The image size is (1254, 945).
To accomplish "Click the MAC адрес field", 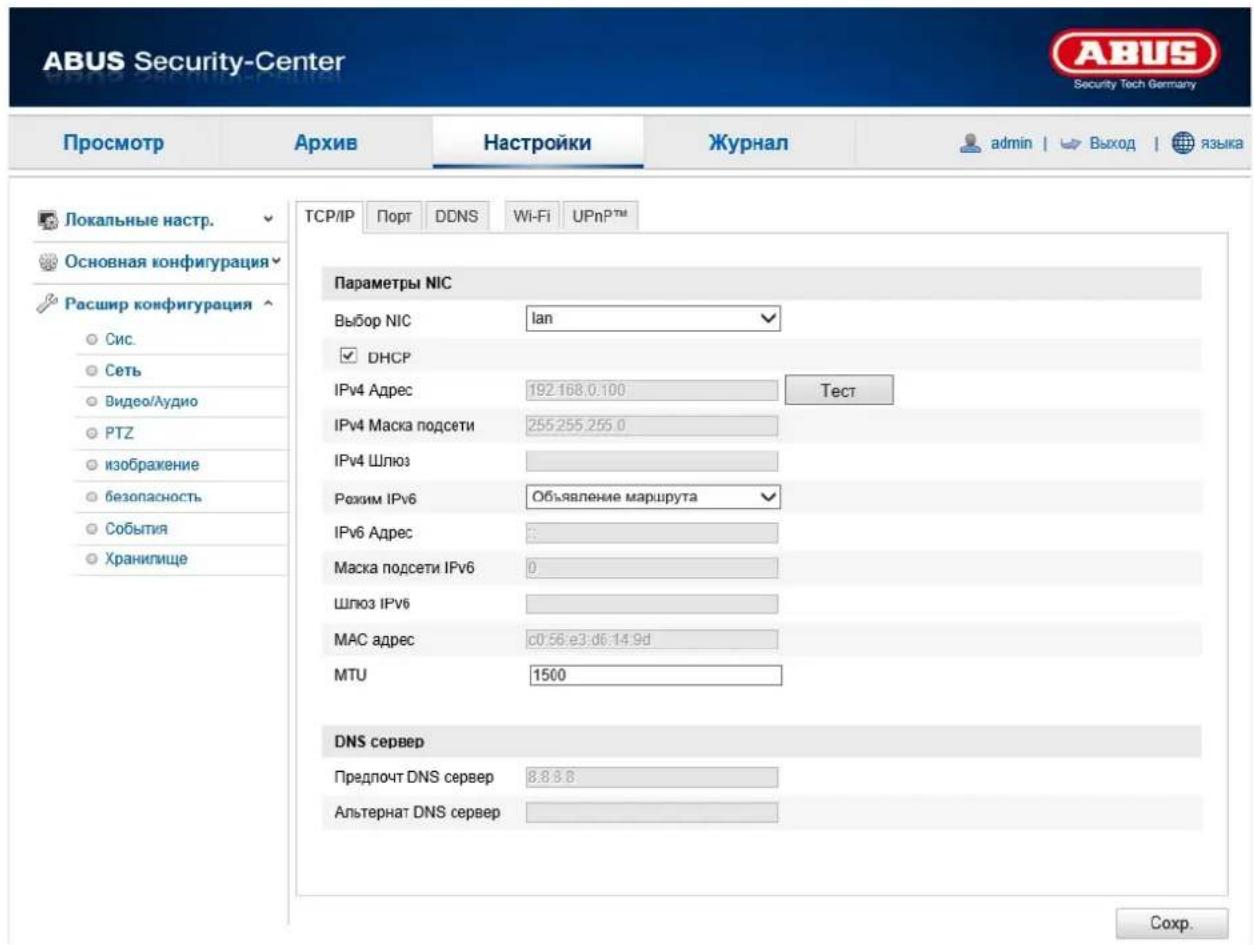I will coord(652,640).
